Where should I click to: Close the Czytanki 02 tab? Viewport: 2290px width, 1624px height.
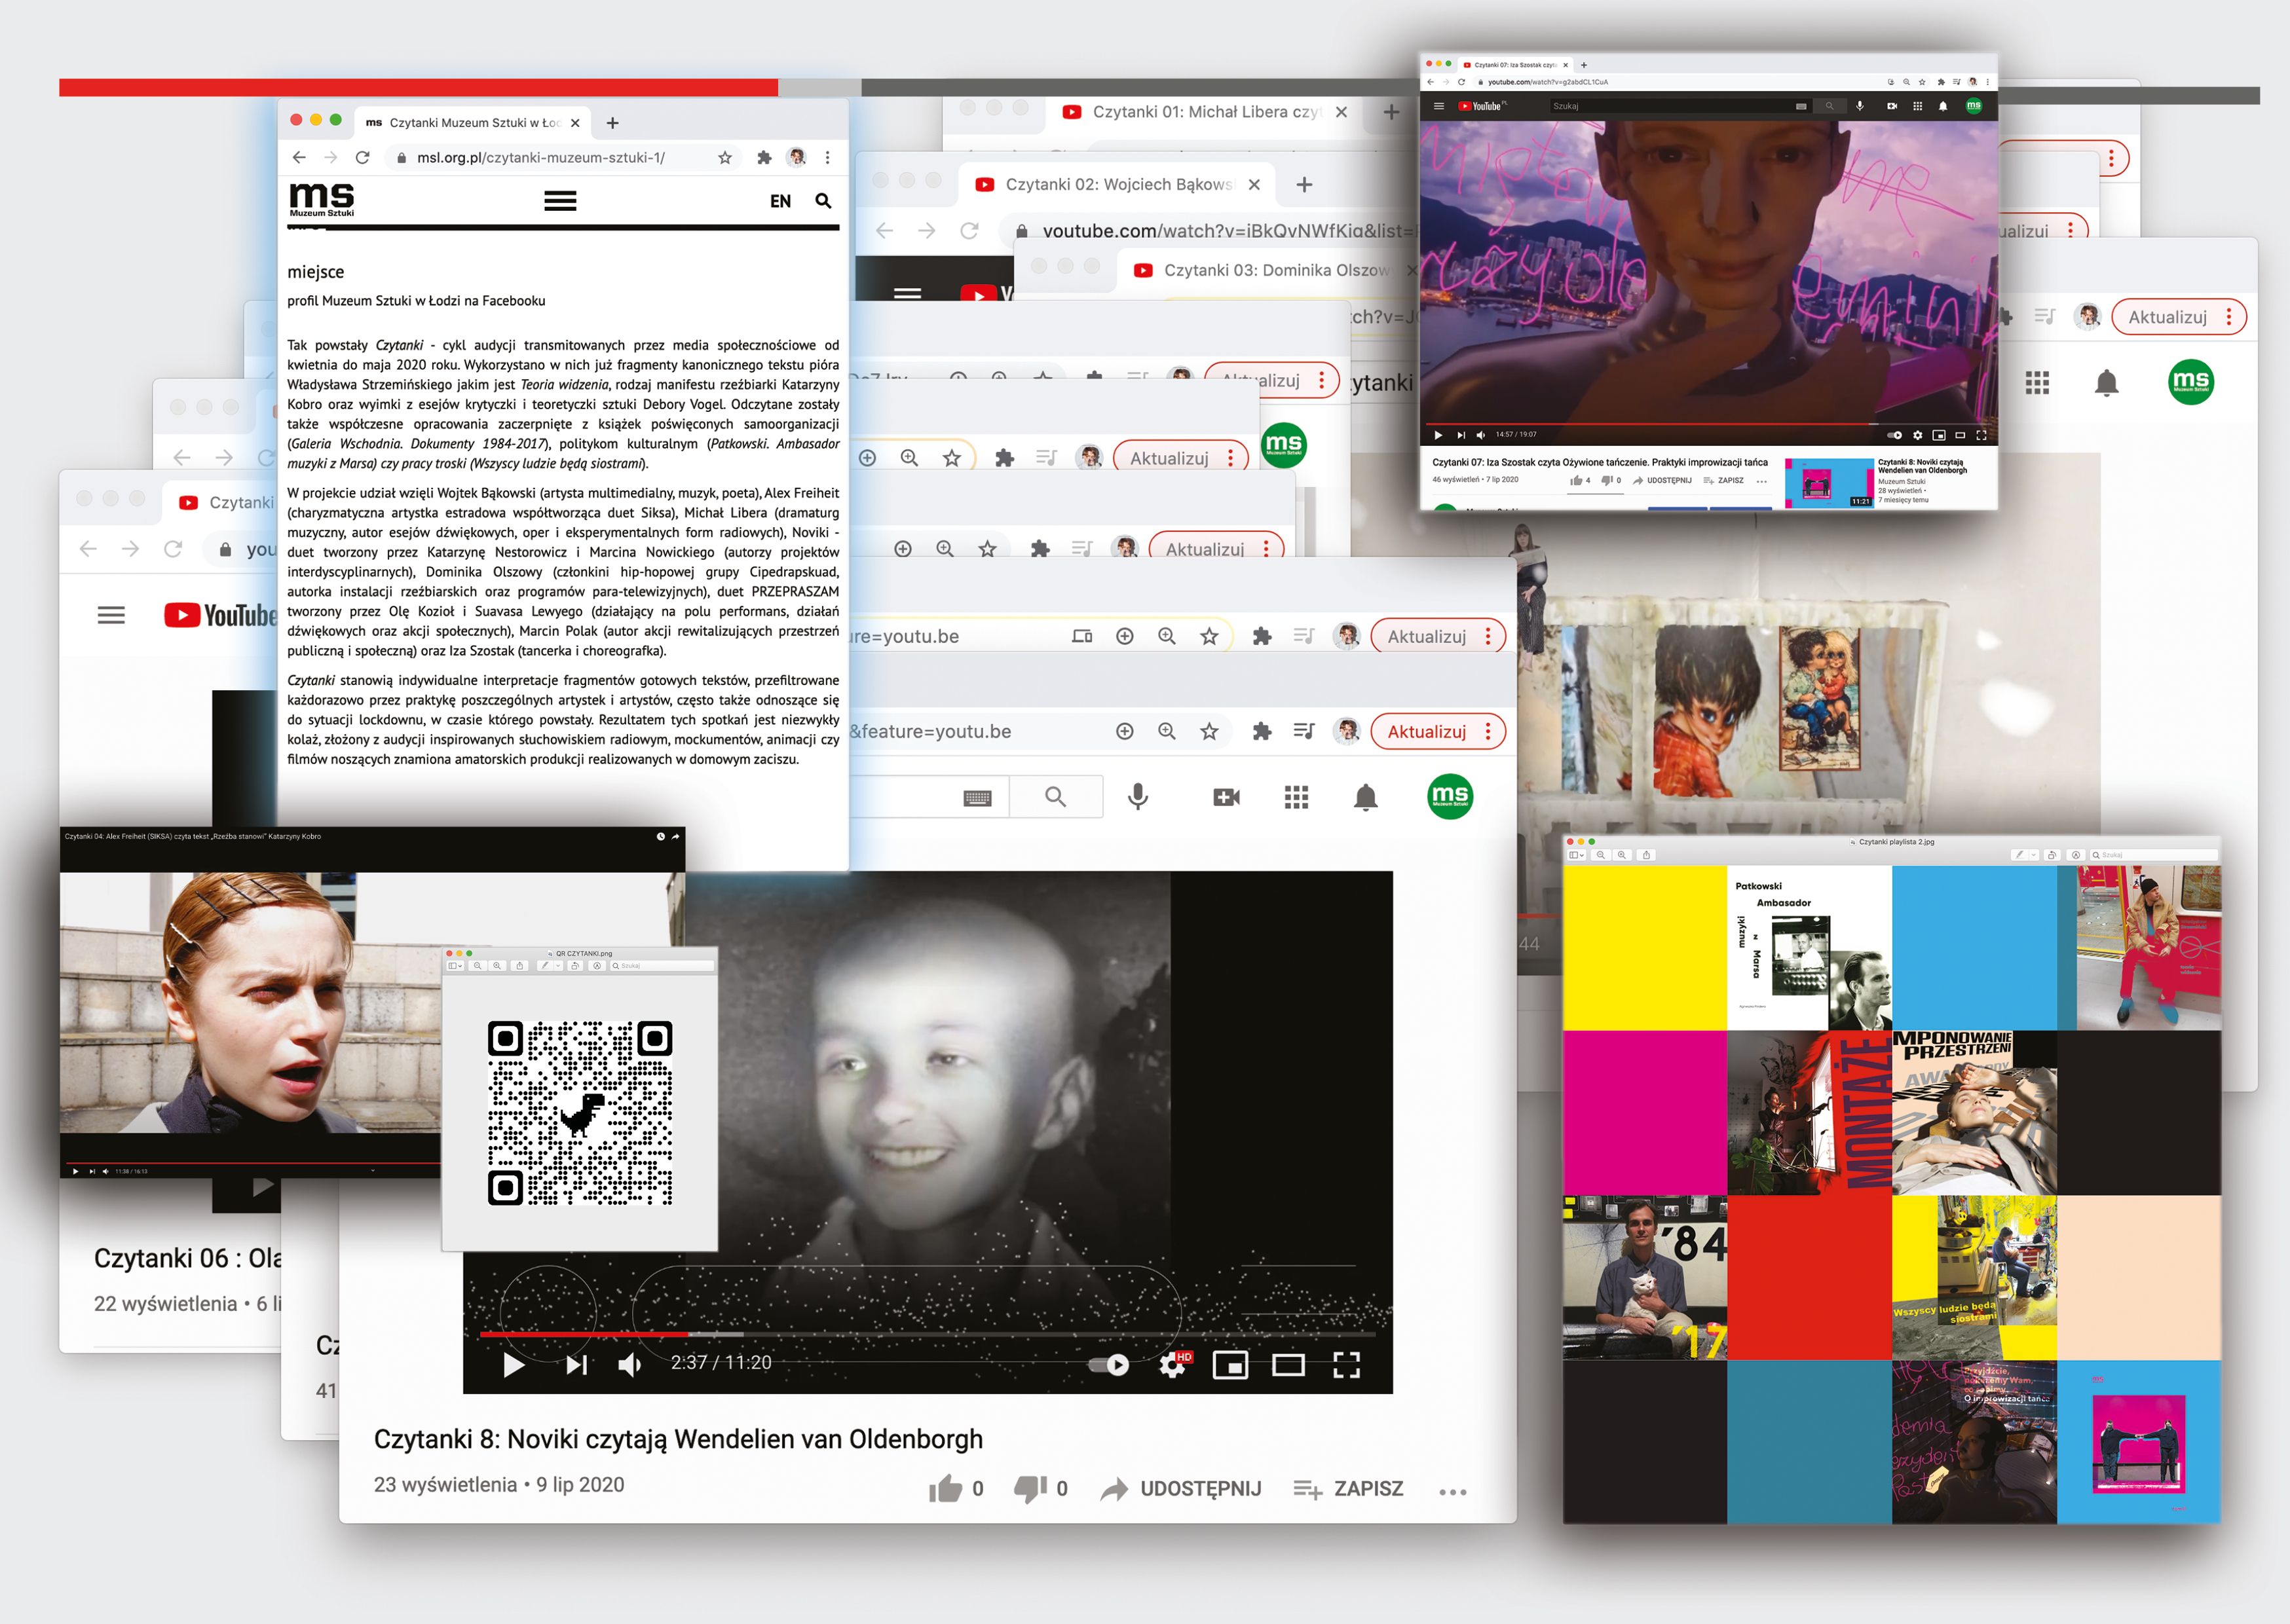tap(1254, 184)
